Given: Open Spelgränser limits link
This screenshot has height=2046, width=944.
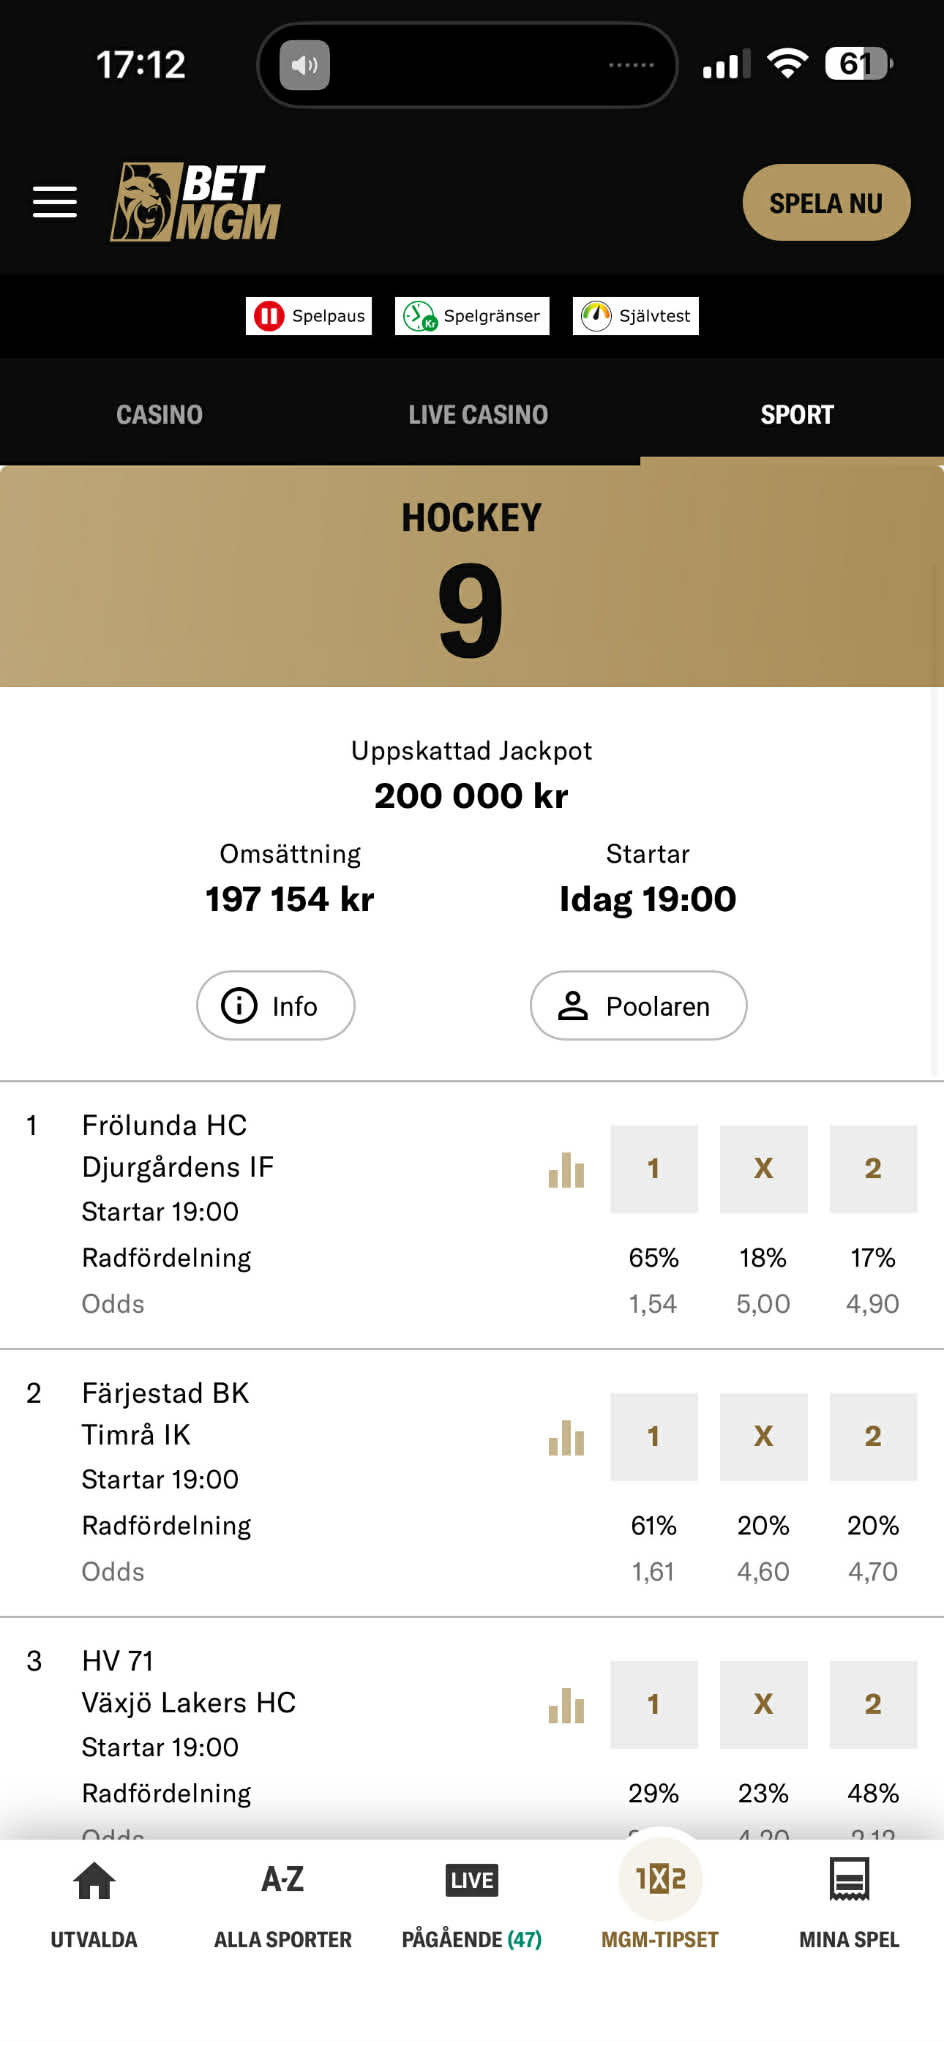Looking at the screenshot, I should click(x=472, y=316).
